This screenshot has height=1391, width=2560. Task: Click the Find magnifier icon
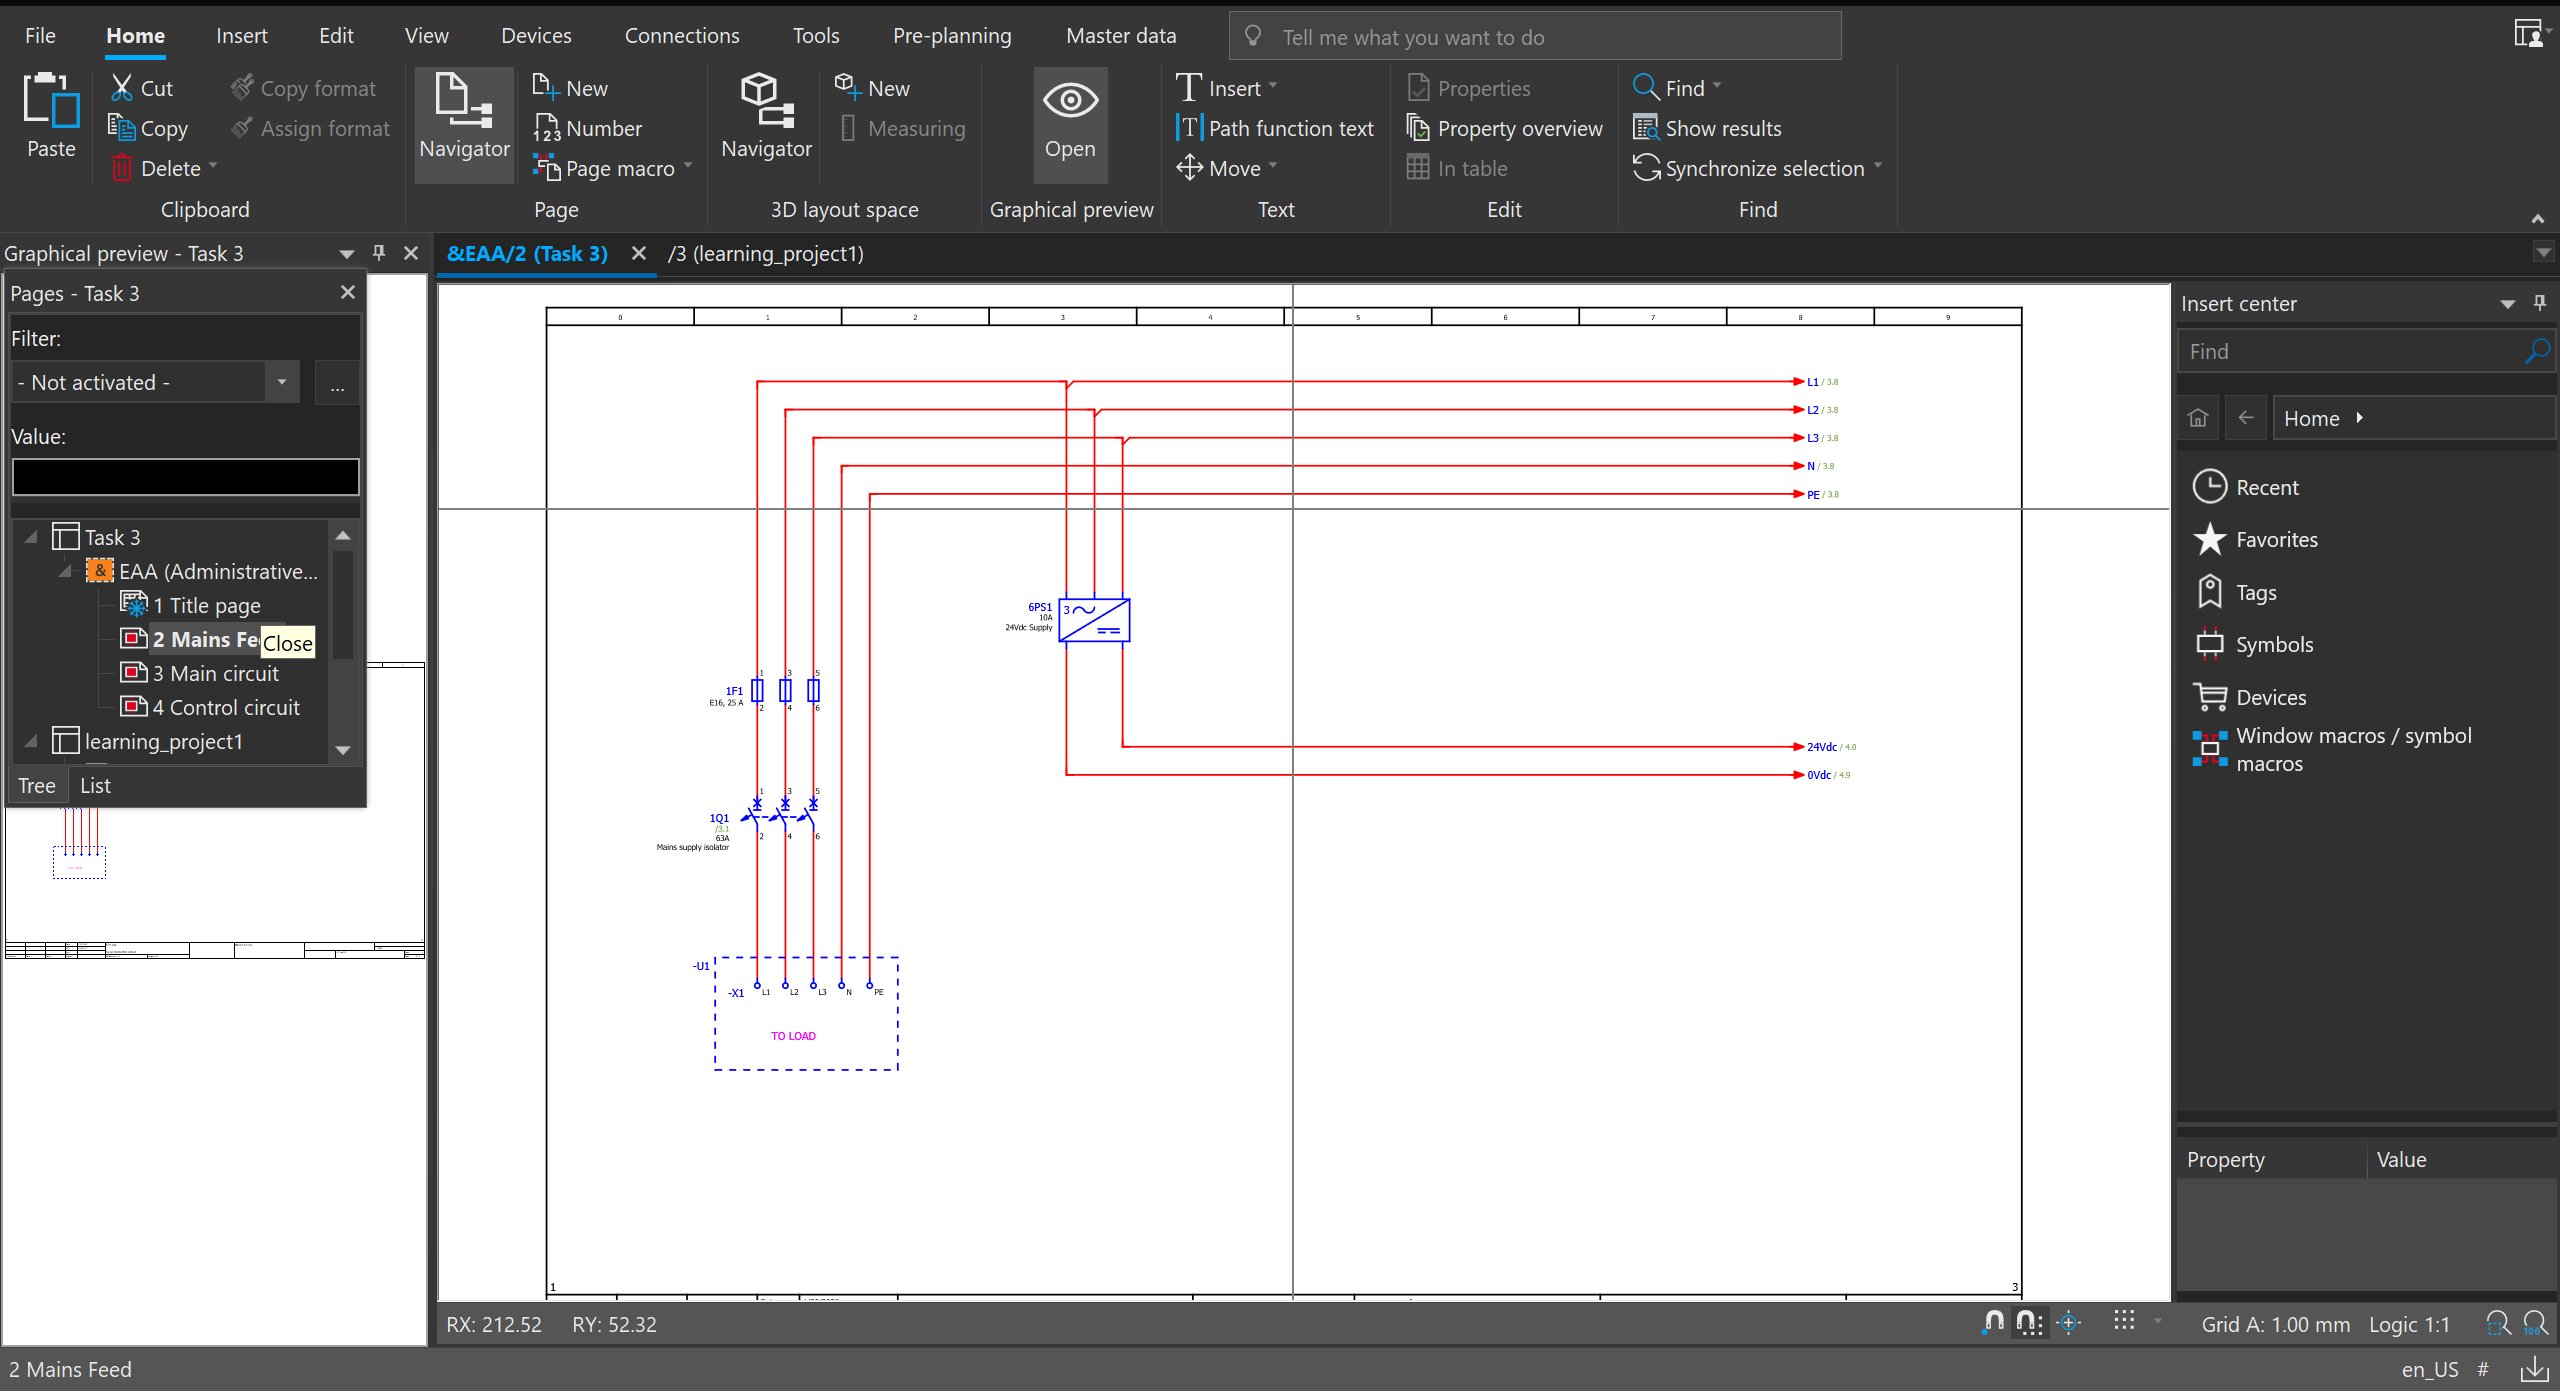coord(1645,87)
